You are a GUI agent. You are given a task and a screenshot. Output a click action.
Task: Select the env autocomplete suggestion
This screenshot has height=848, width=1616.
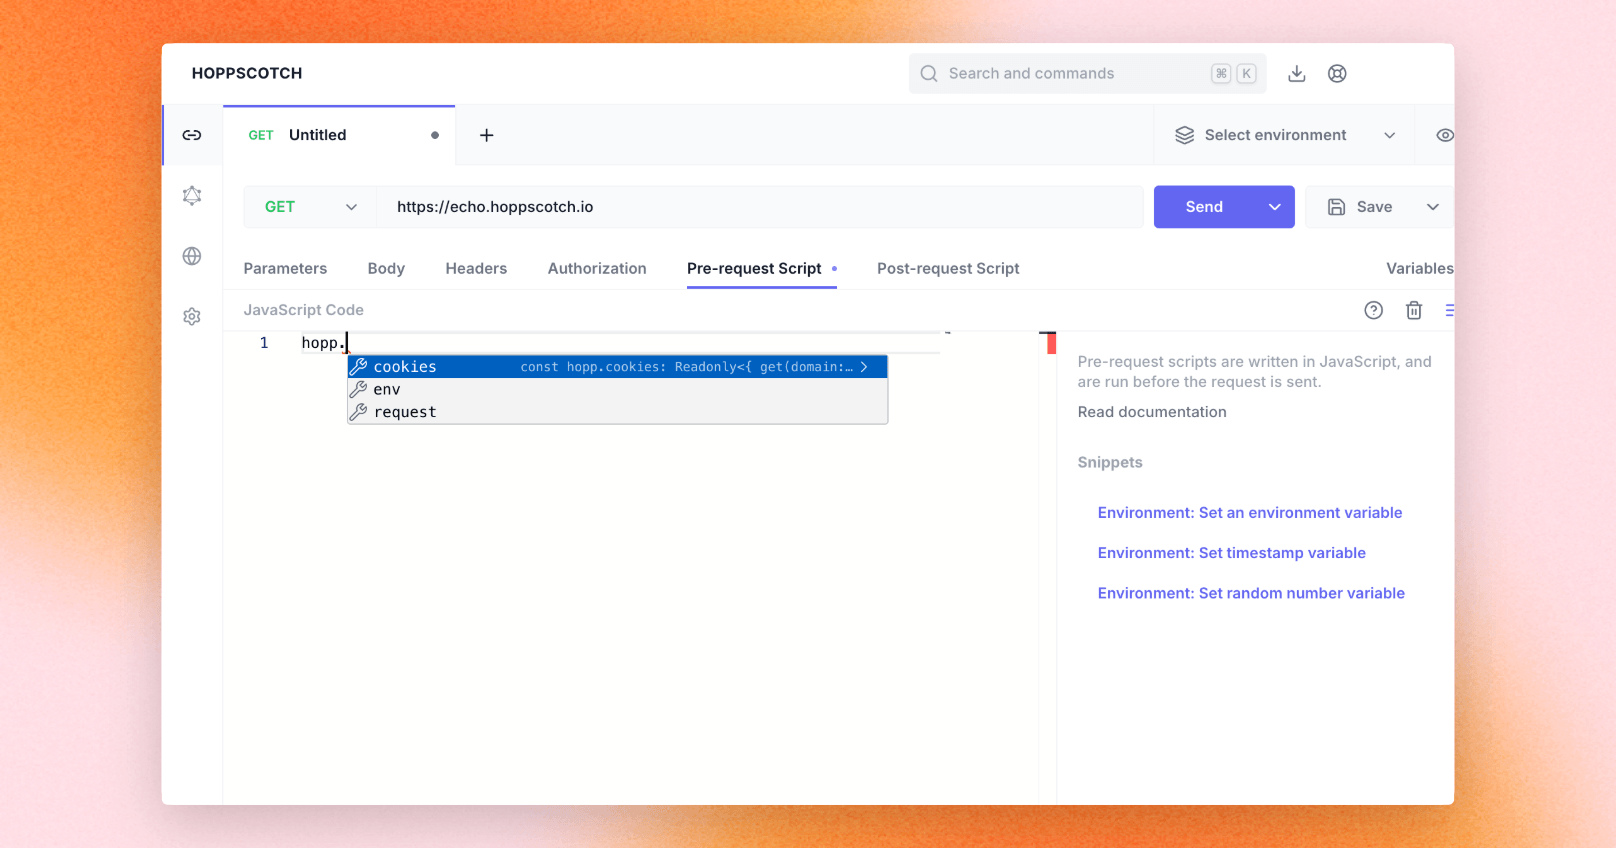click(x=387, y=390)
